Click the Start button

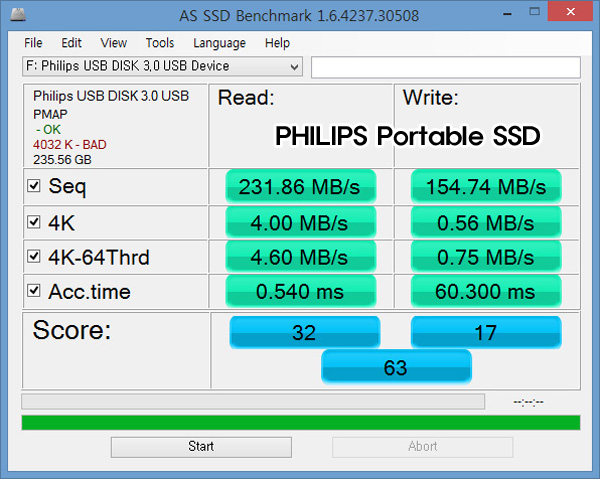point(201,447)
